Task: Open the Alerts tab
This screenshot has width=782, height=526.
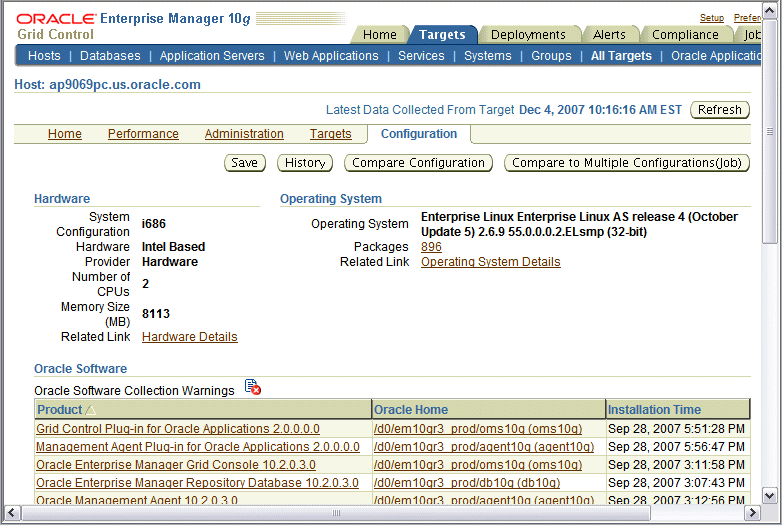Action: click(609, 34)
